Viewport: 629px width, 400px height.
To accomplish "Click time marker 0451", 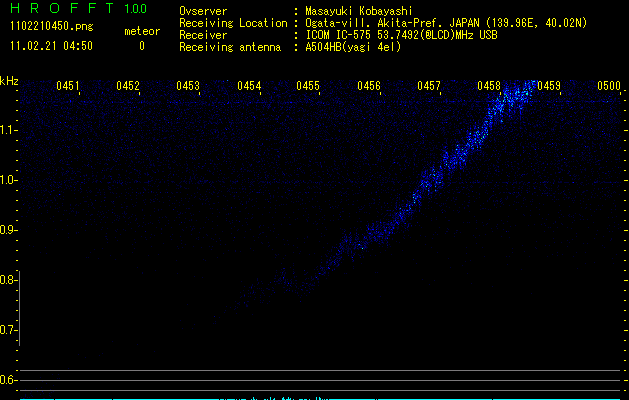I will pyautogui.click(x=68, y=86).
